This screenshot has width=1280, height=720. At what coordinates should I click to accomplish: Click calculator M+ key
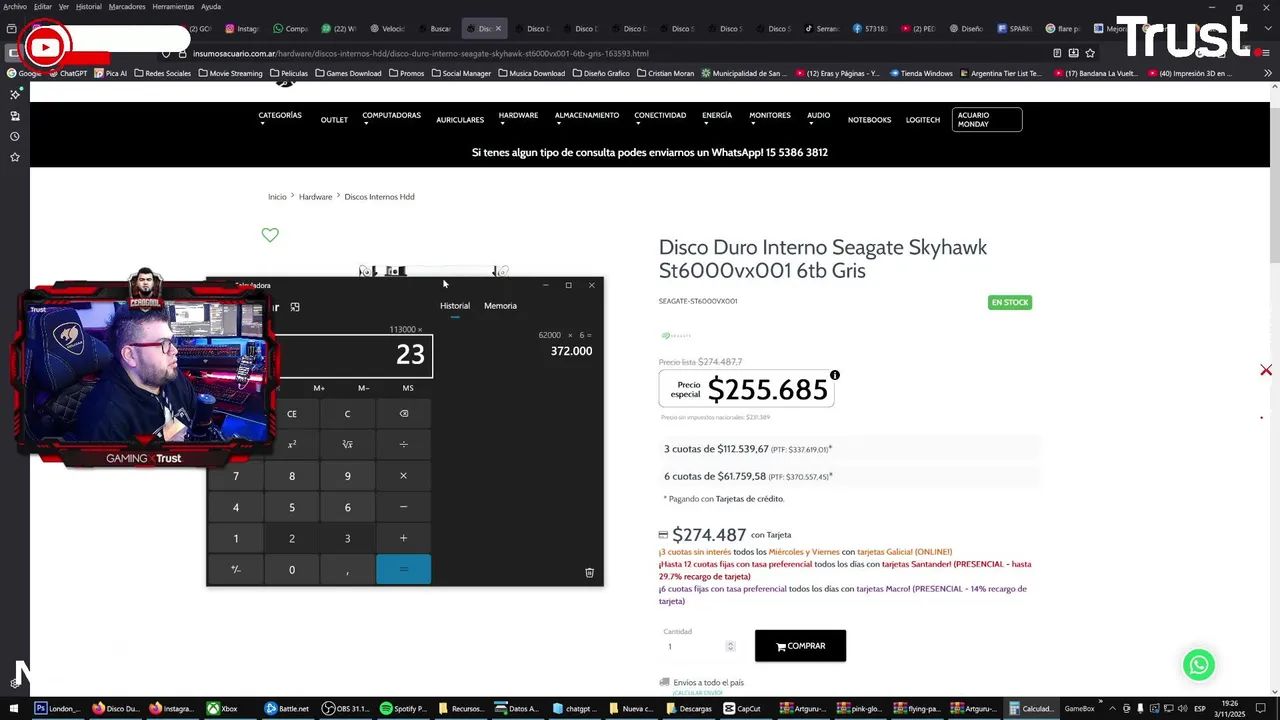(319, 388)
